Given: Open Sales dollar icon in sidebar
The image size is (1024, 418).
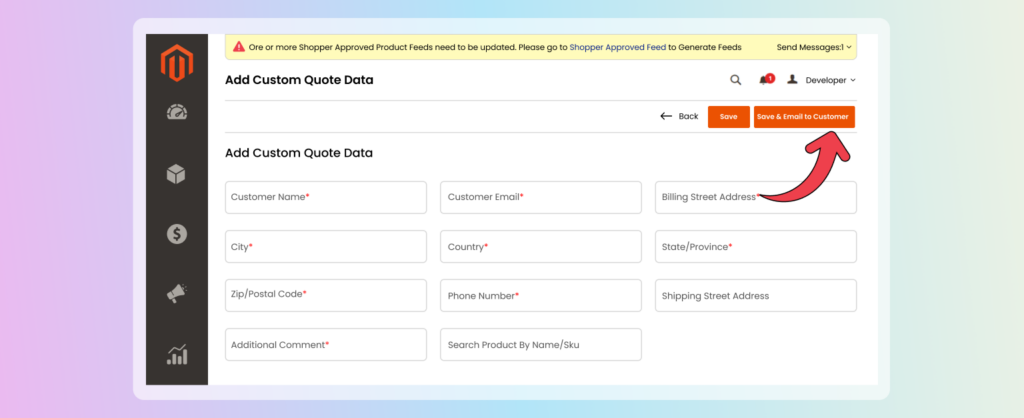Looking at the screenshot, I should [177, 234].
